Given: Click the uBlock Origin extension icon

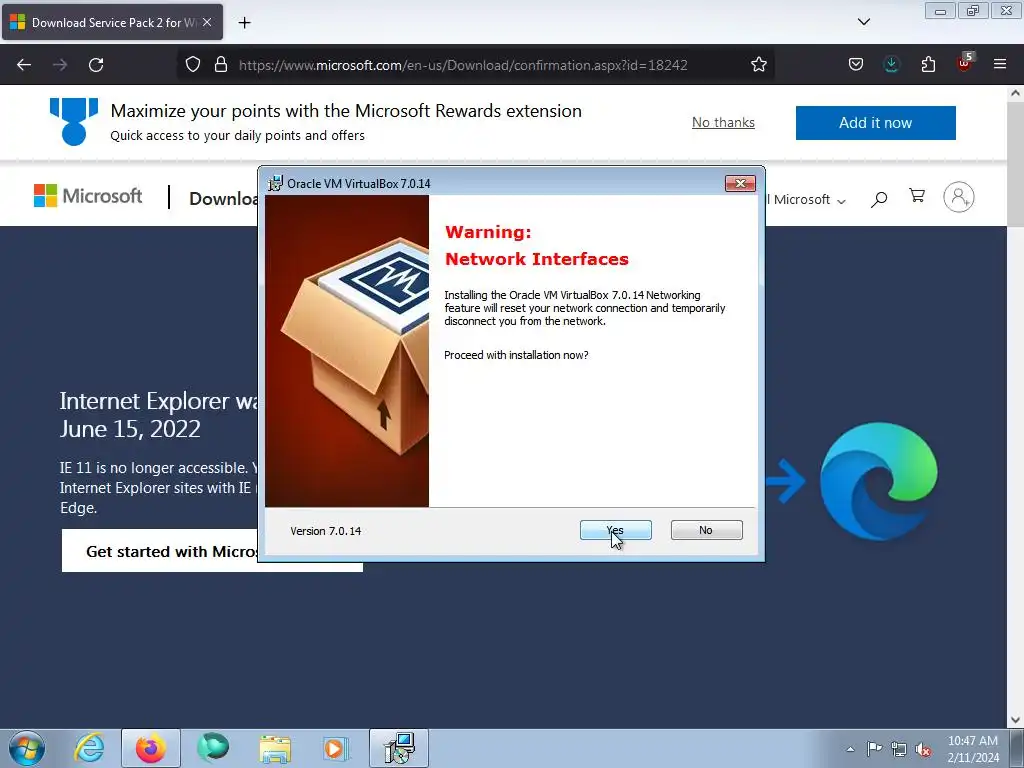Looking at the screenshot, I should [x=965, y=63].
